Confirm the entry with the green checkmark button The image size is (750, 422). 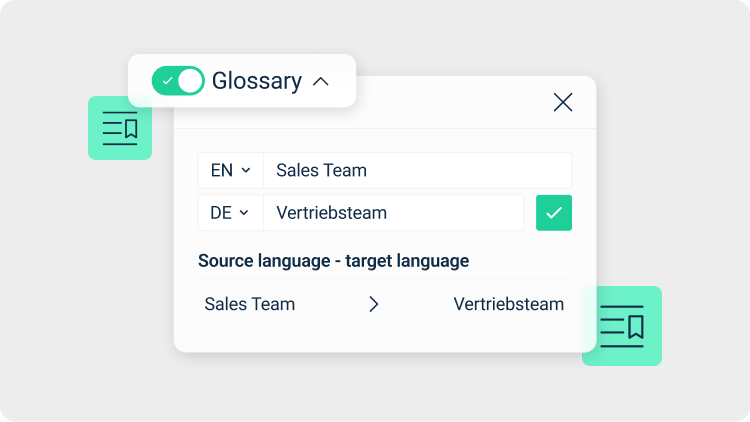[554, 212]
